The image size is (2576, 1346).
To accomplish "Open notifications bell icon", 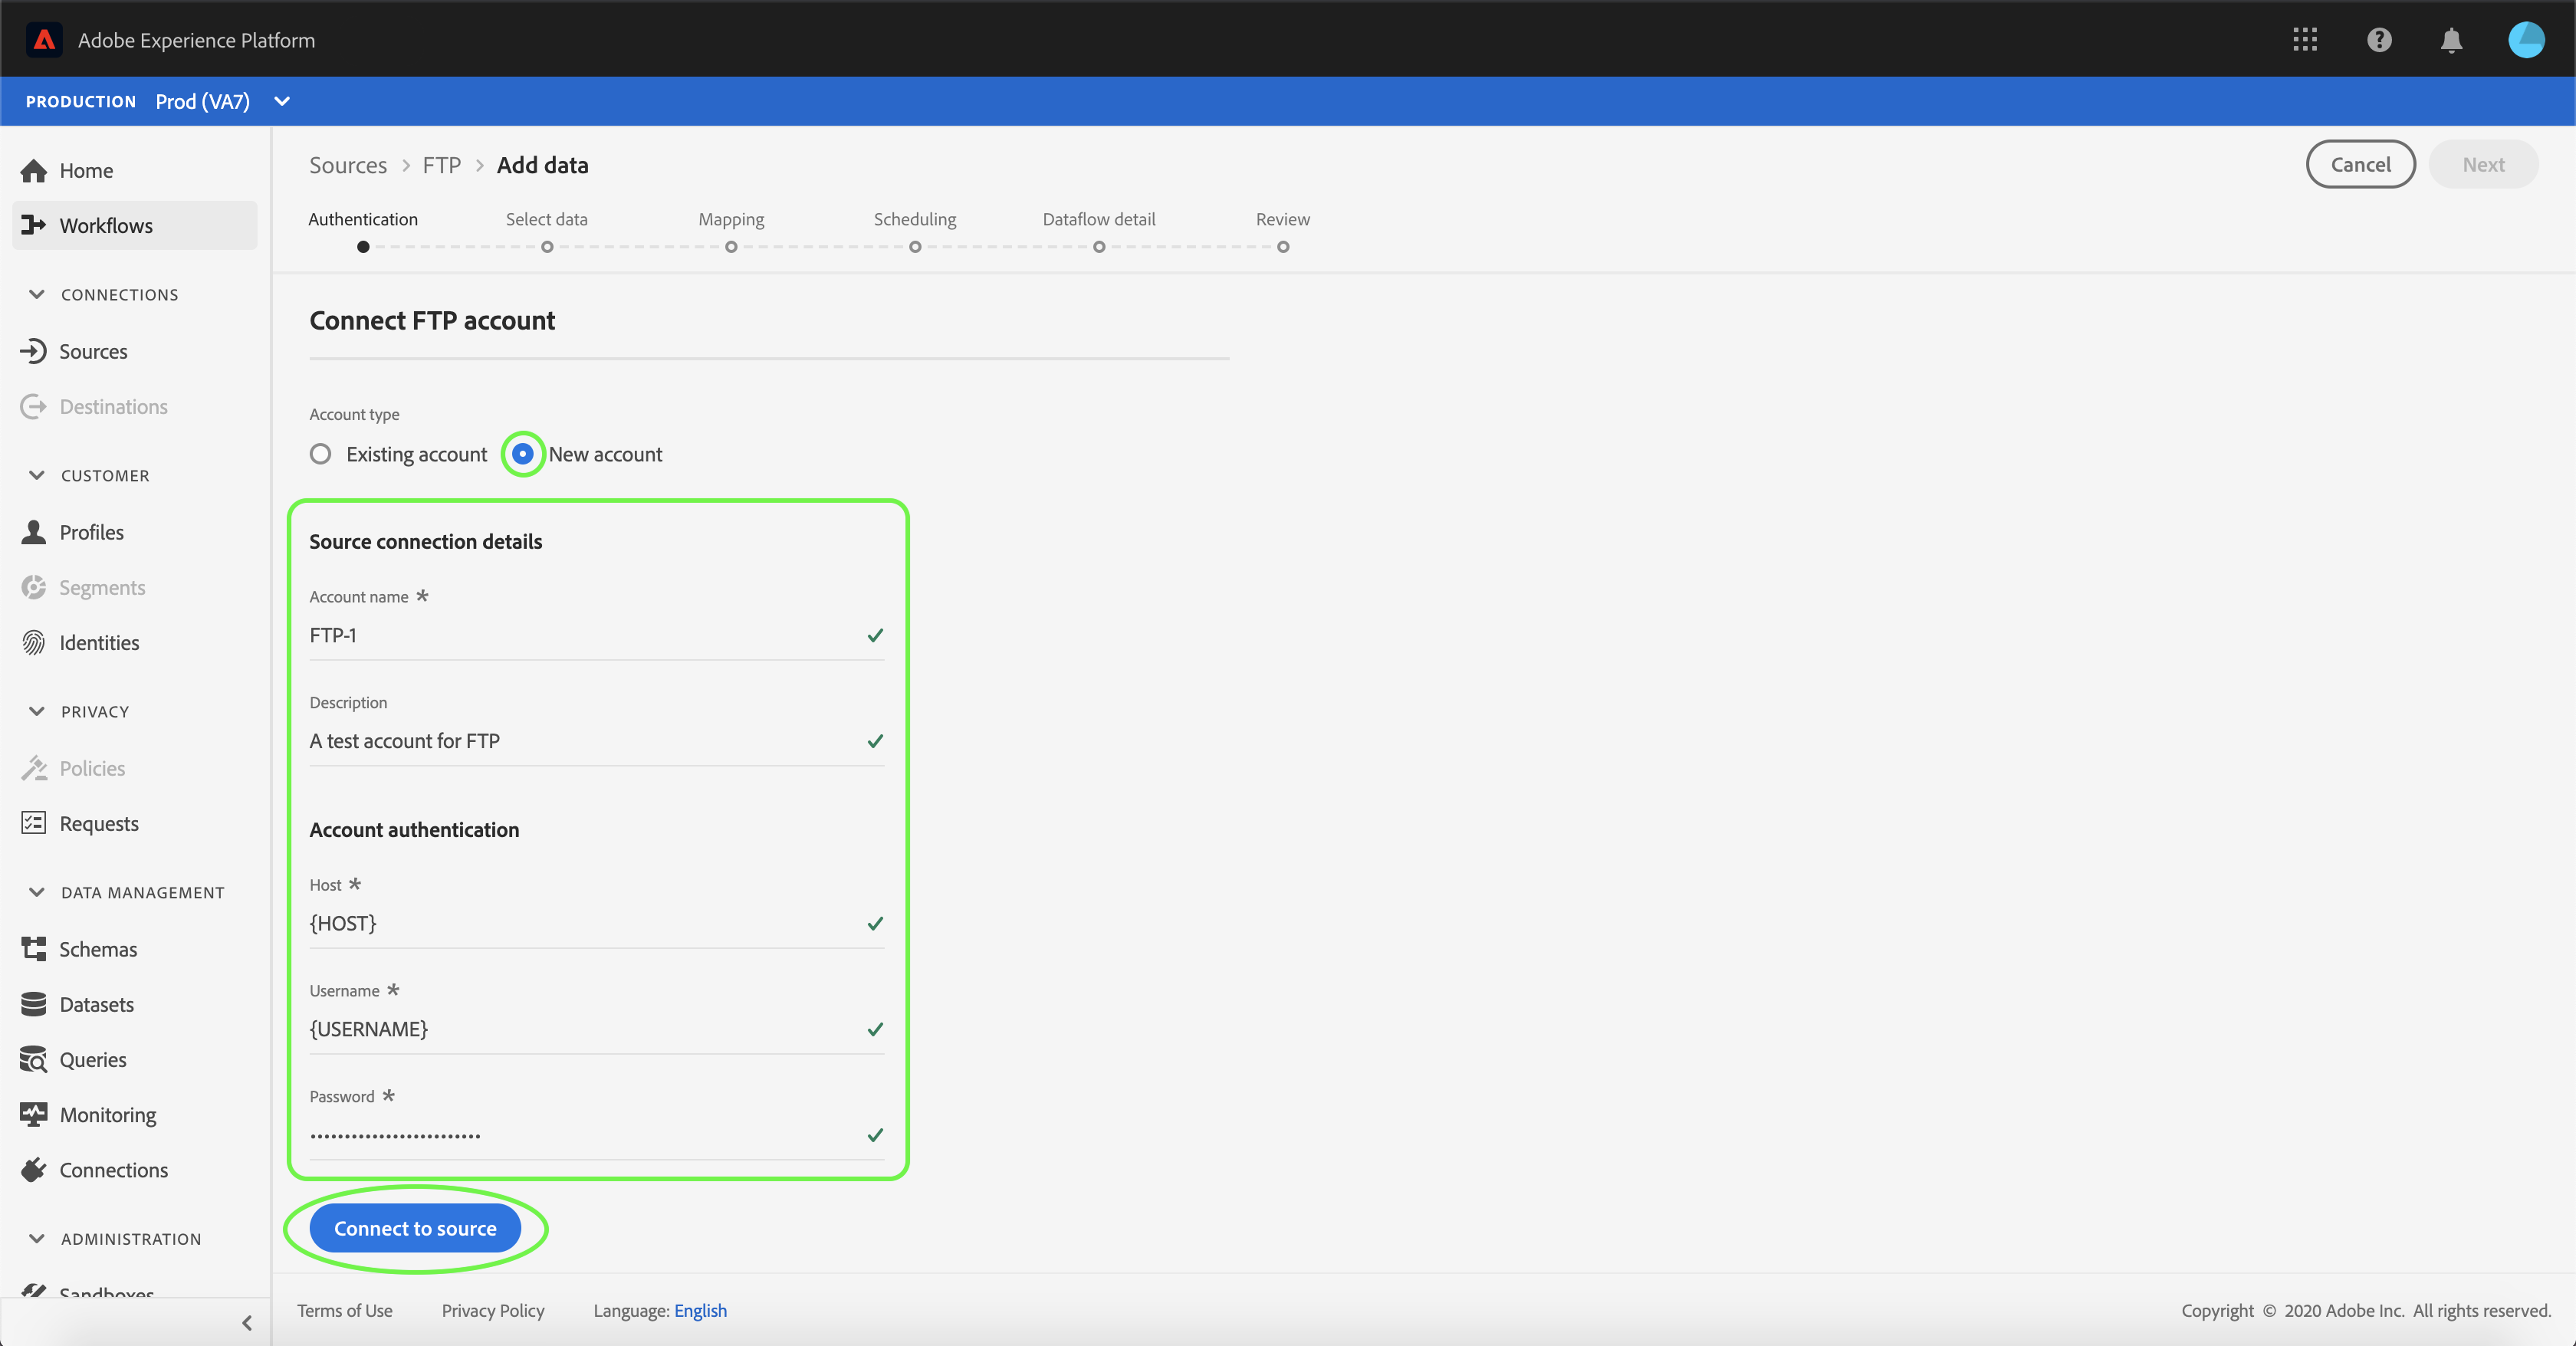I will coord(2451,40).
